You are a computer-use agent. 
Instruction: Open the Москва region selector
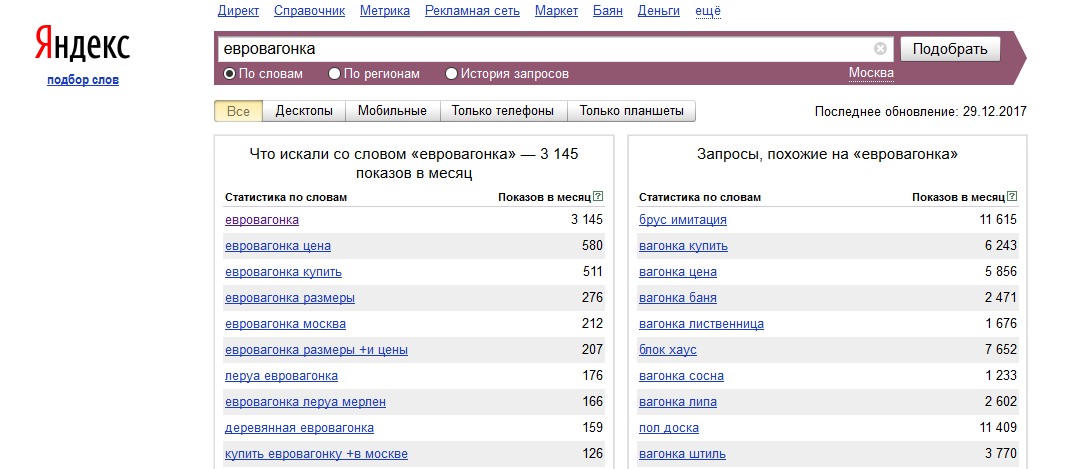tap(871, 73)
